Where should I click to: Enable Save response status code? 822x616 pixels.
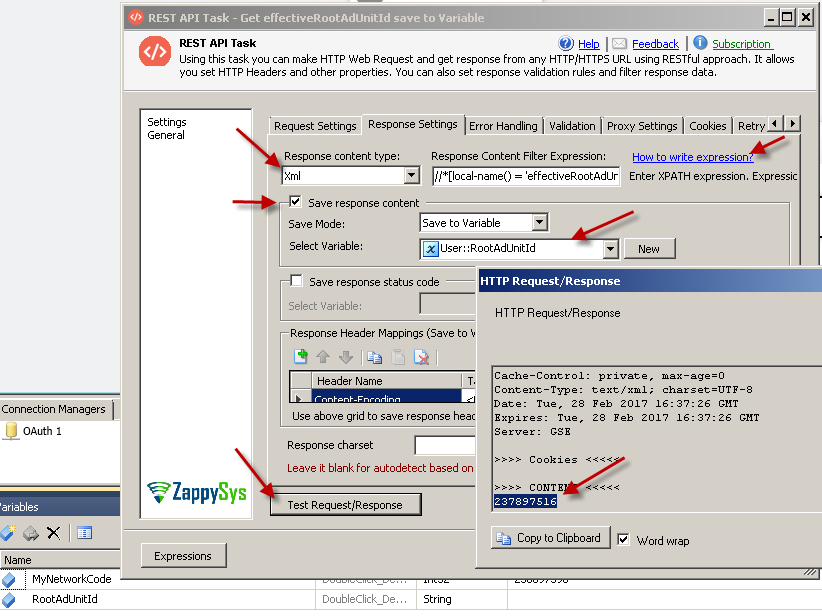pos(294,281)
